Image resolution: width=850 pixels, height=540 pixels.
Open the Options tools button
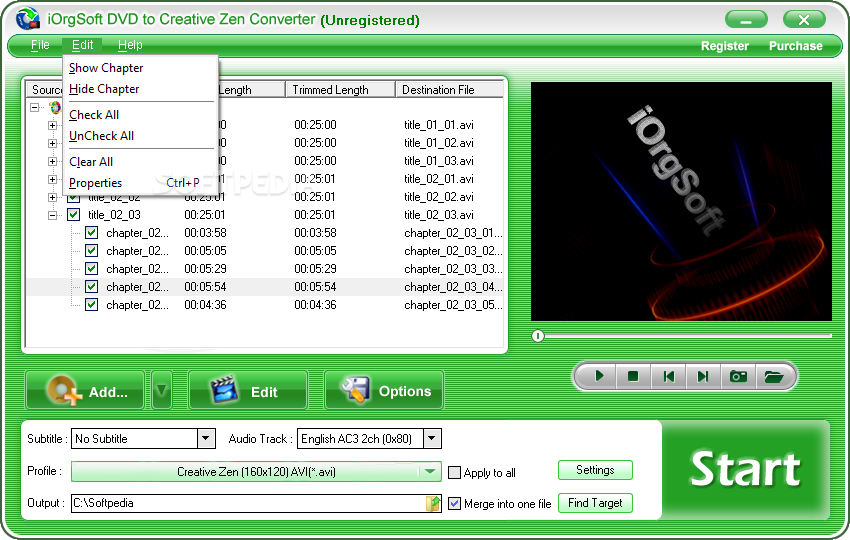click(x=384, y=390)
